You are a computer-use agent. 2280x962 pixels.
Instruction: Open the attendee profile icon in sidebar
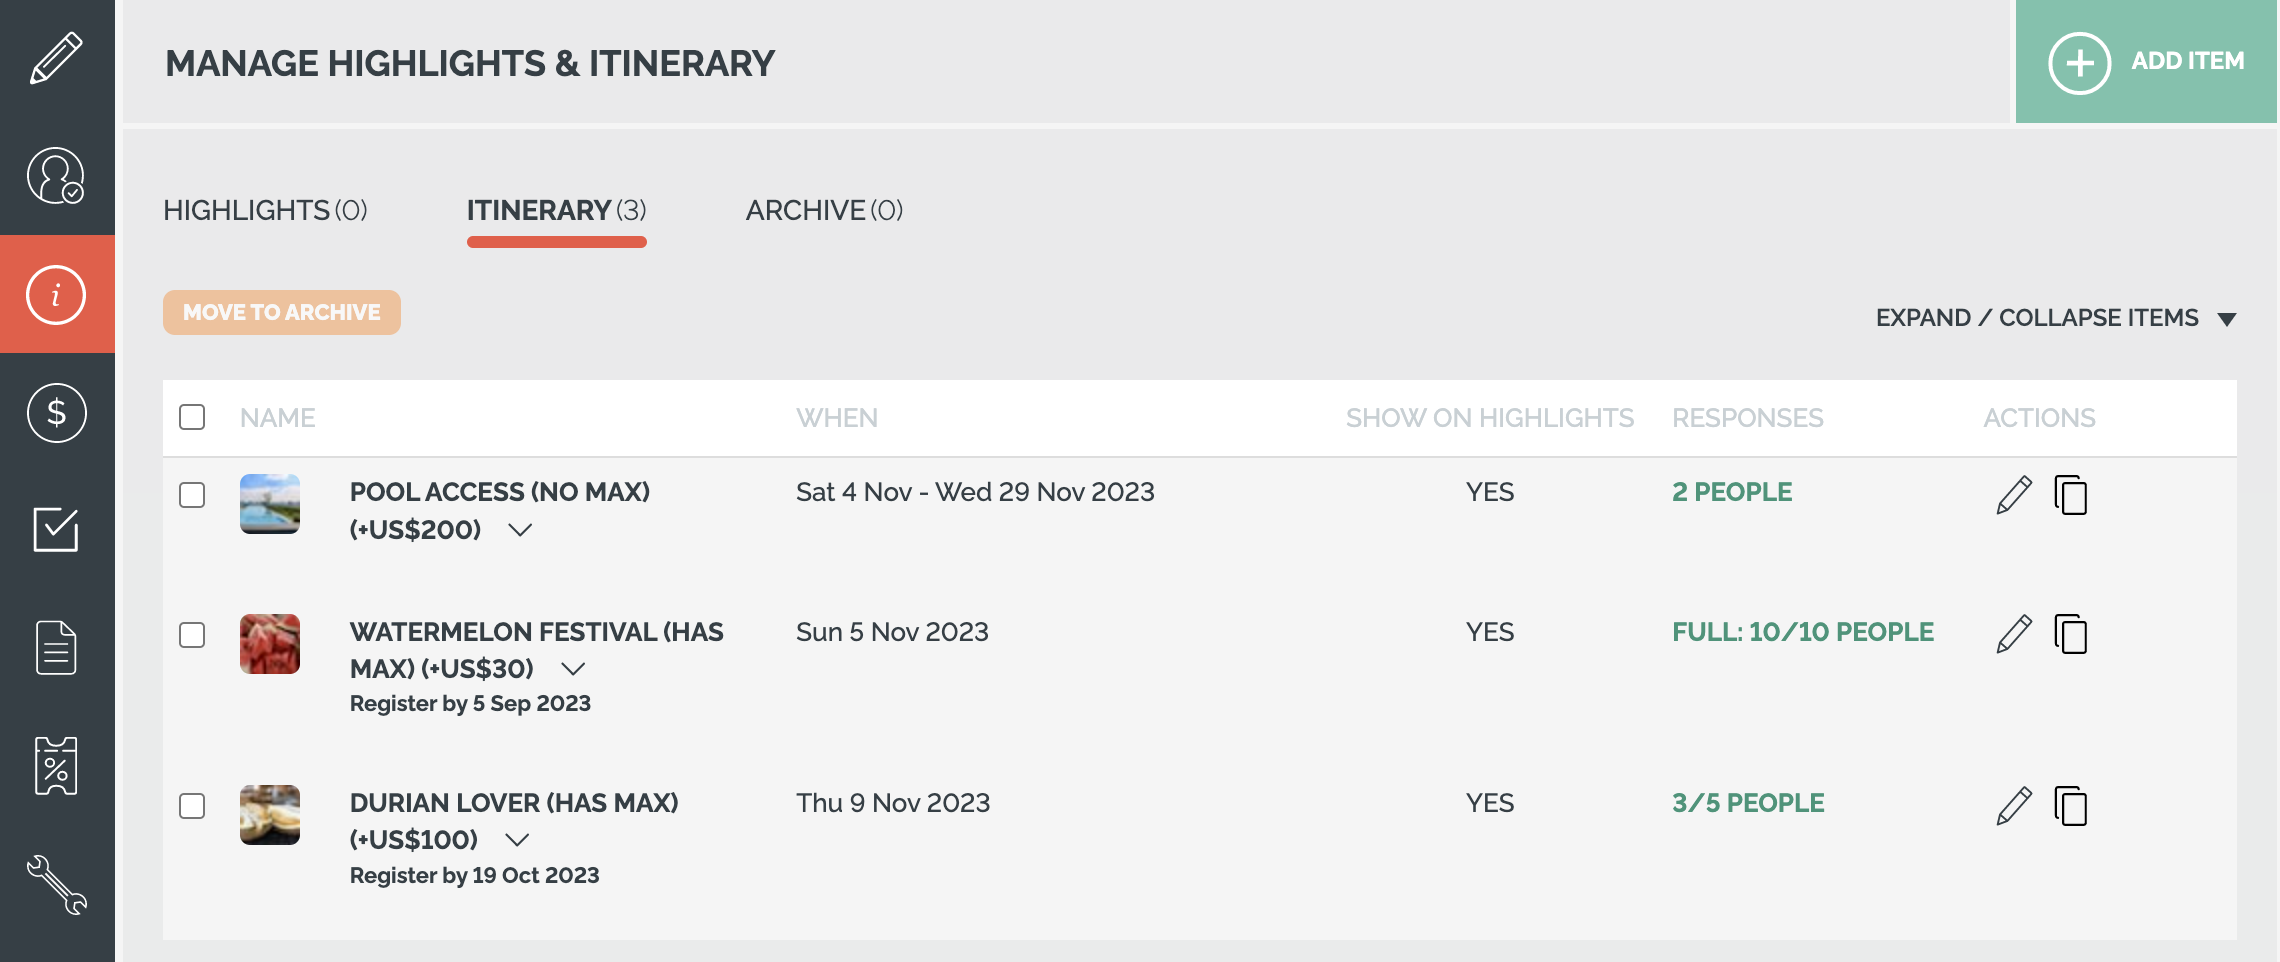pos(56,176)
